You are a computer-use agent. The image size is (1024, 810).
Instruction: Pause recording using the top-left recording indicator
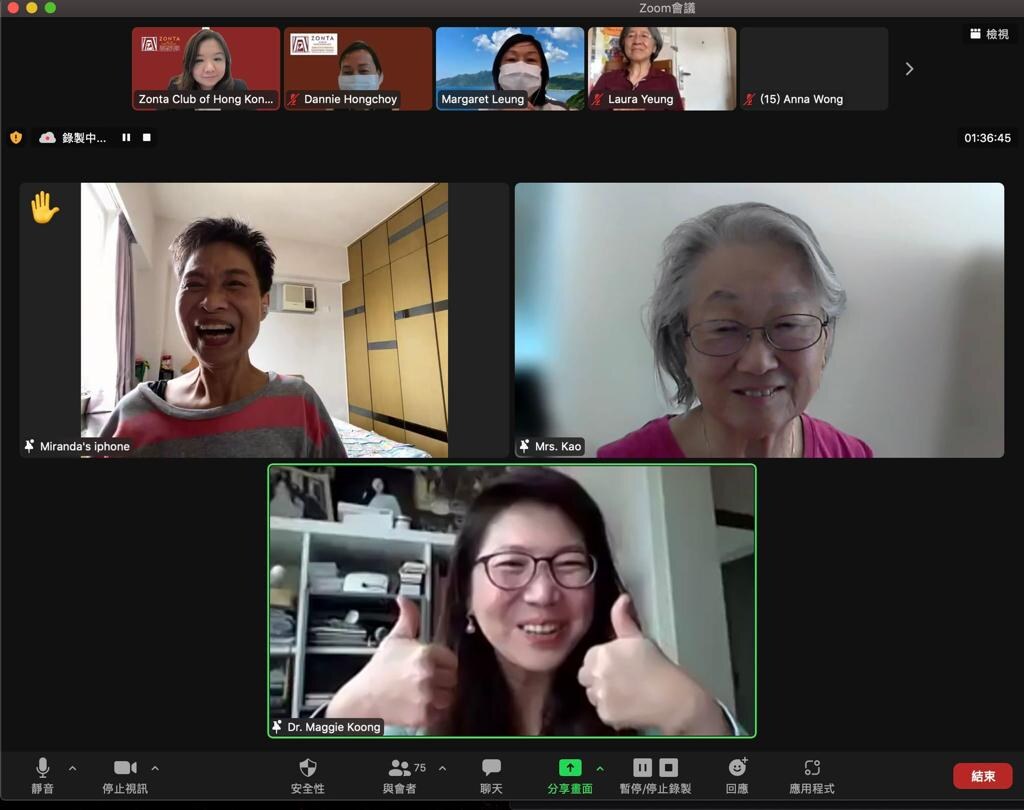(x=126, y=138)
